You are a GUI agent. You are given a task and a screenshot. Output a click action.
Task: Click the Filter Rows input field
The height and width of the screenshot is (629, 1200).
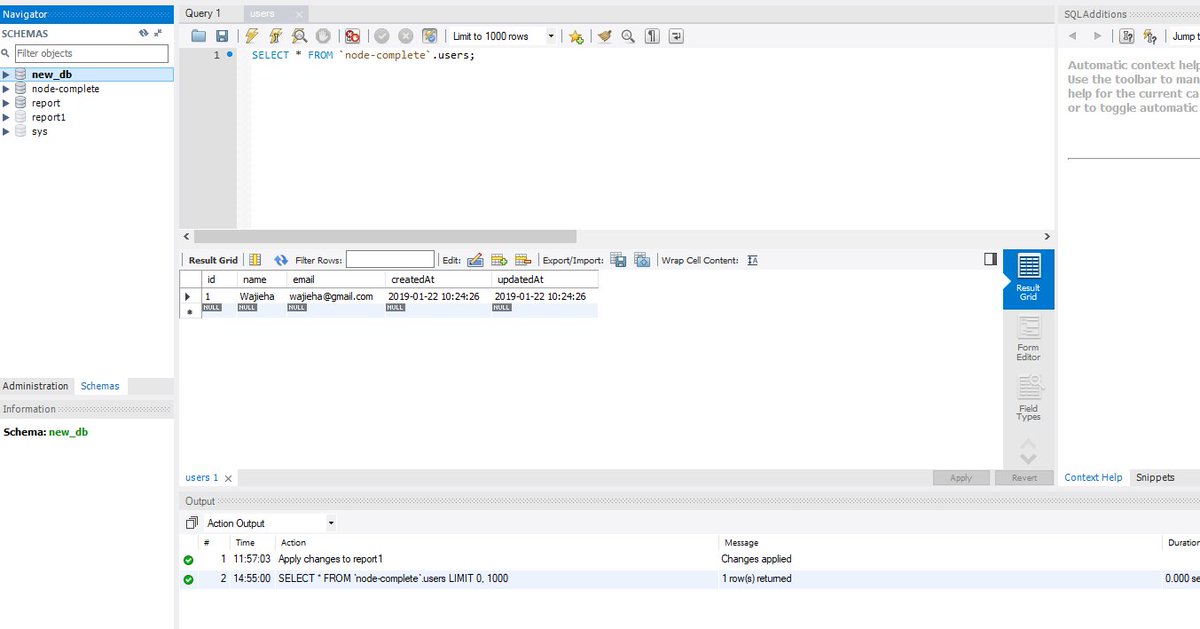390,260
